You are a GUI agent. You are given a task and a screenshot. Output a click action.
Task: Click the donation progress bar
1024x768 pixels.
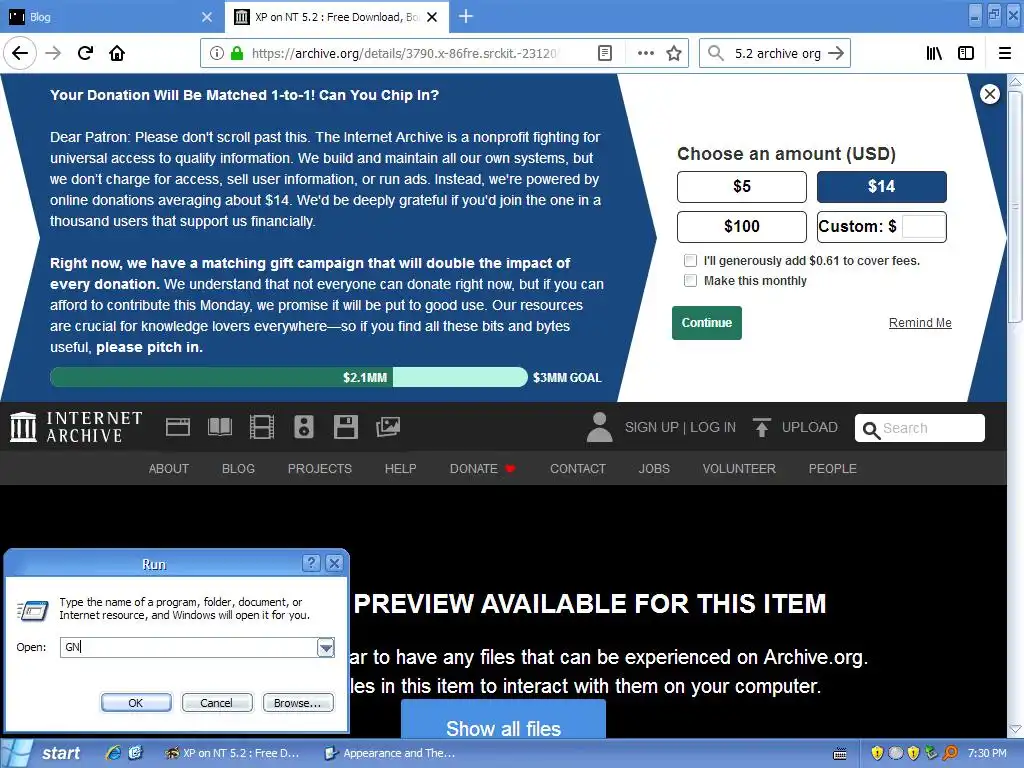289,377
